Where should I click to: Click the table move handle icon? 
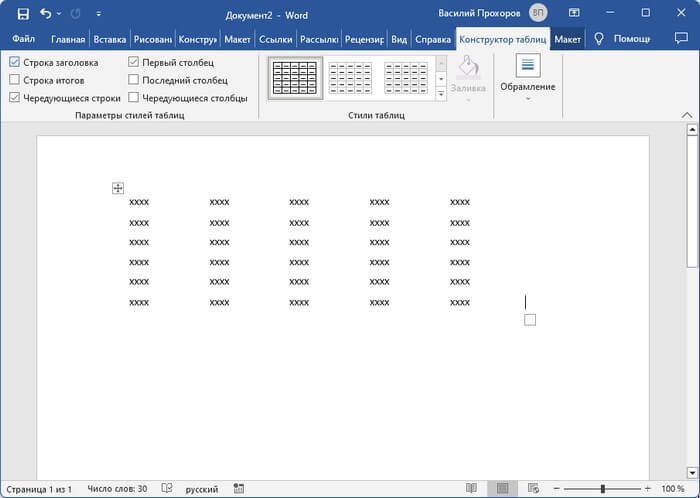coord(118,188)
